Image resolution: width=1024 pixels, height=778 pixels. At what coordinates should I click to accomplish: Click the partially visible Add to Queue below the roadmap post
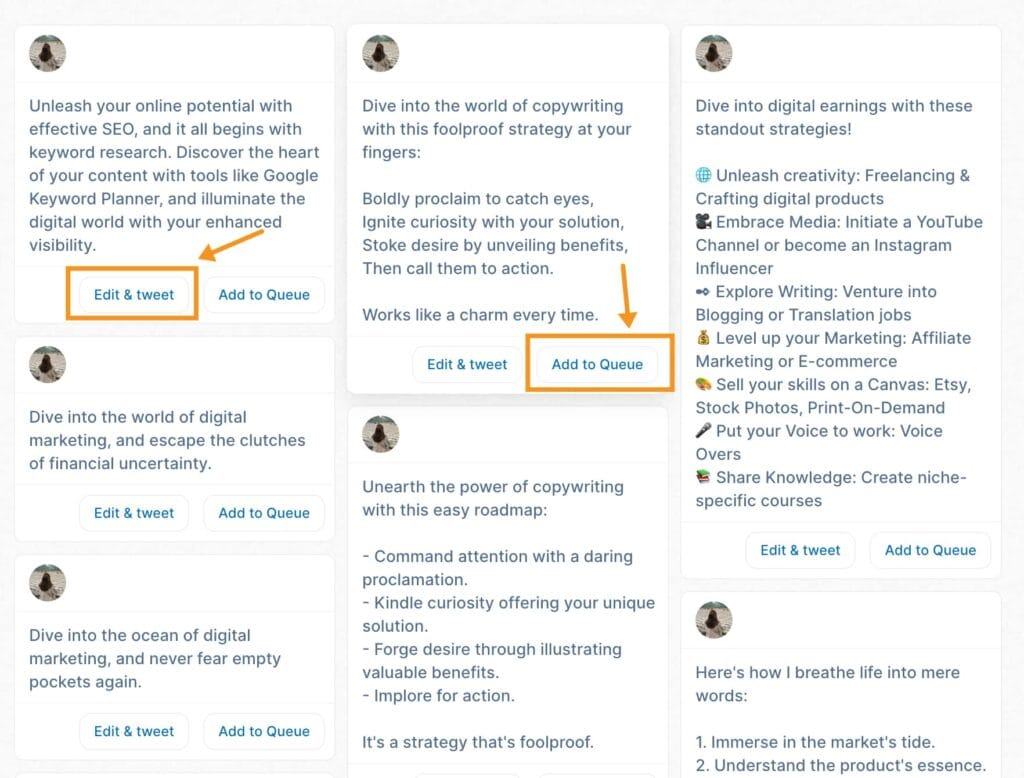click(x=598, y=774)
